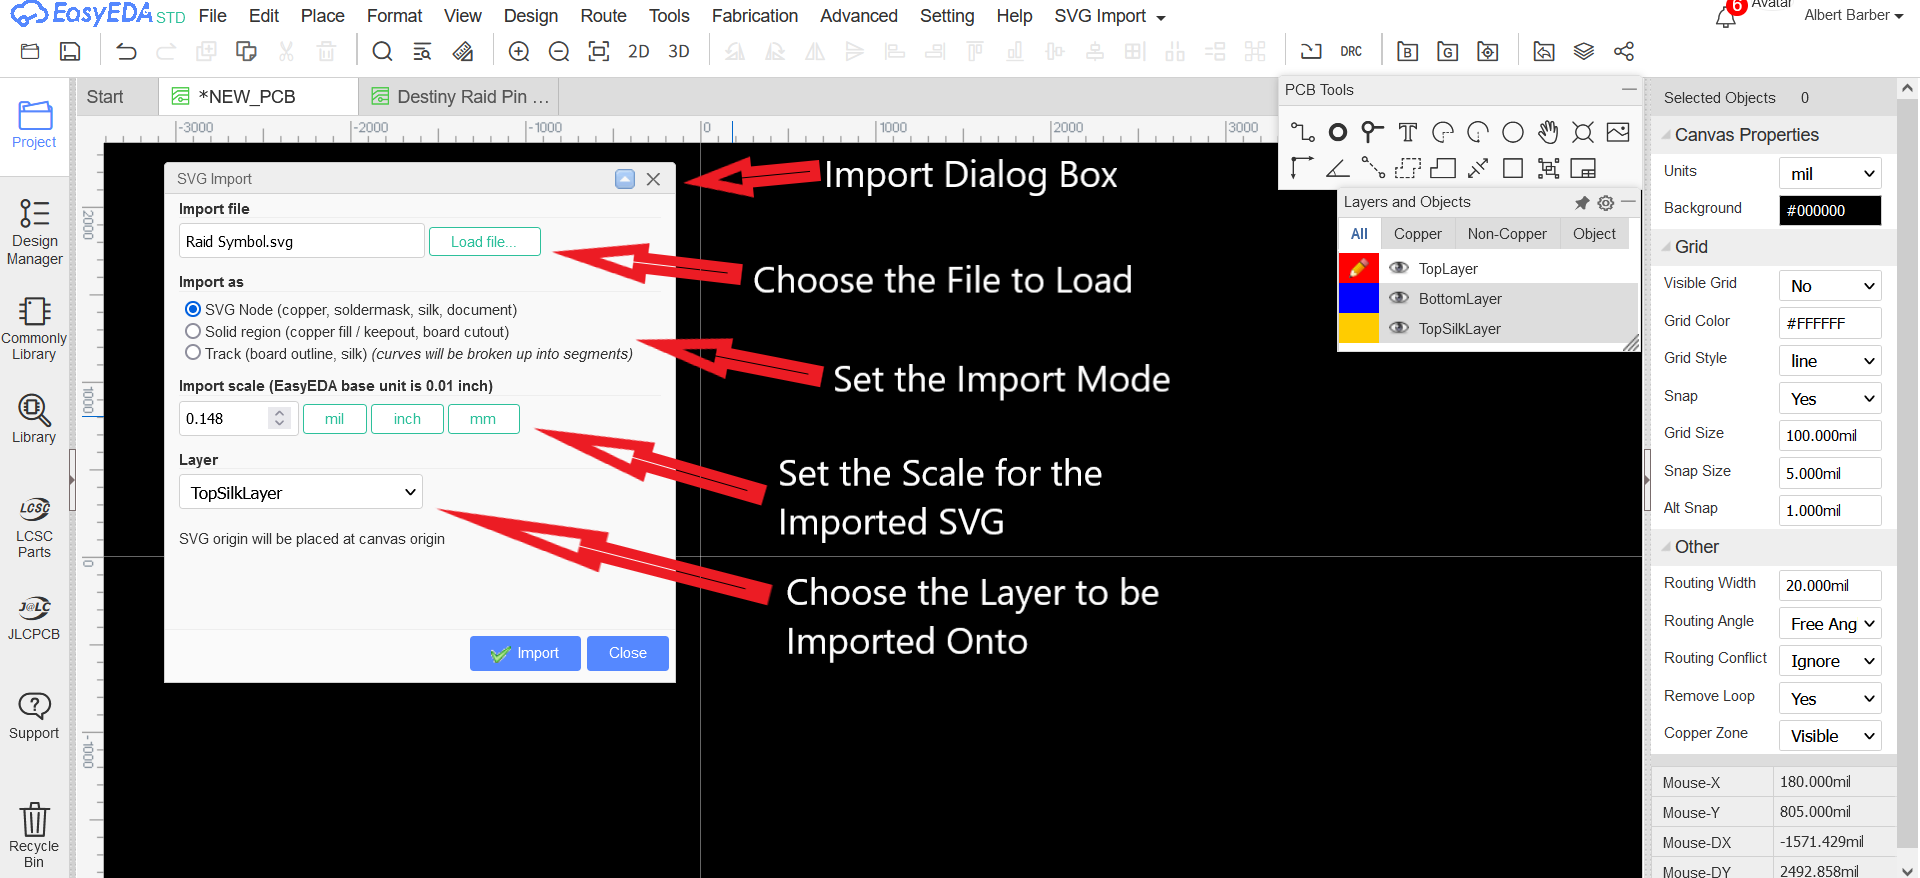Click the Share toolbar icon

[1624, 51]
